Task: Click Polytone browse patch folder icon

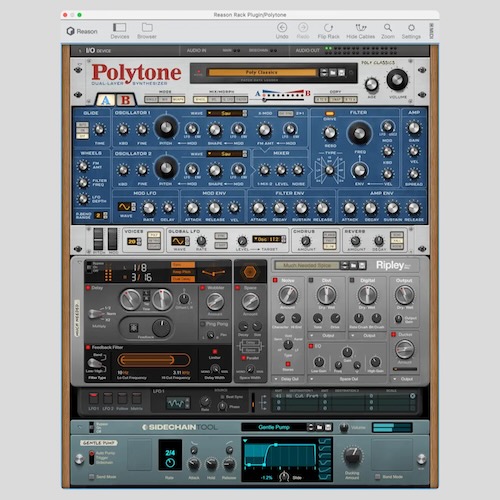Action: tap(333, 72)
